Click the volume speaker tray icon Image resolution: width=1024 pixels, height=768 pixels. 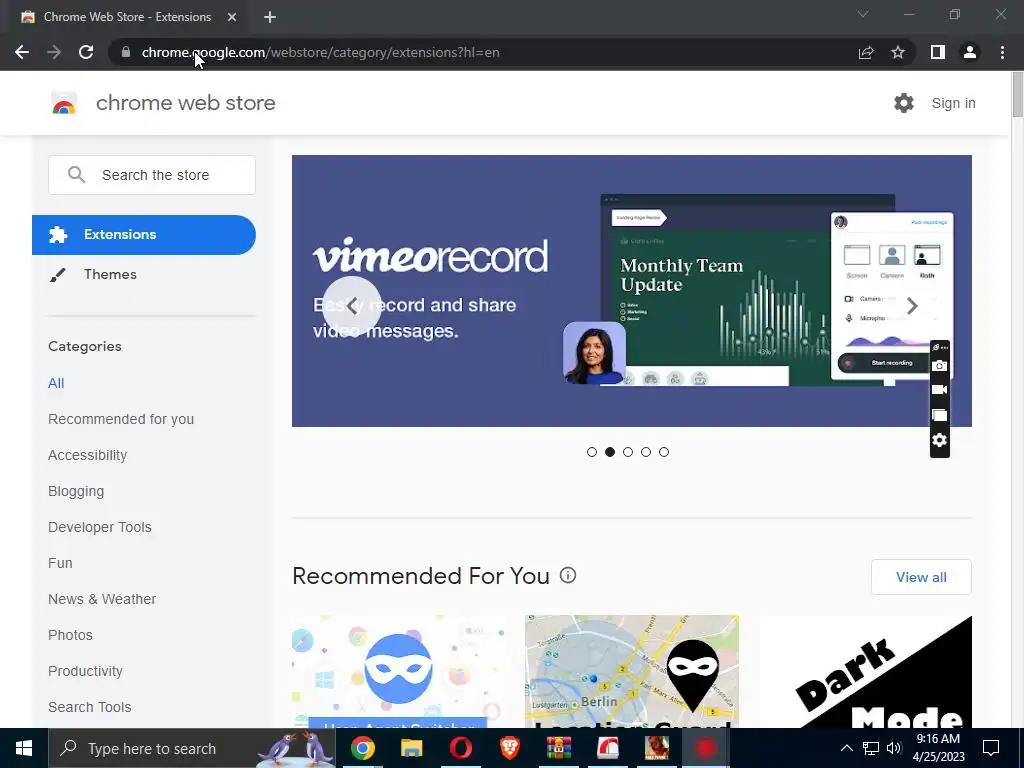coord(894,748)
